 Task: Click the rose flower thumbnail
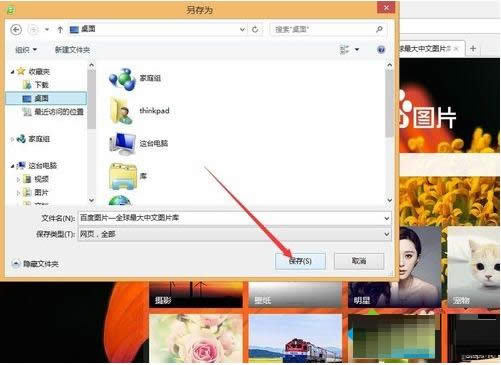pos(196,338)
